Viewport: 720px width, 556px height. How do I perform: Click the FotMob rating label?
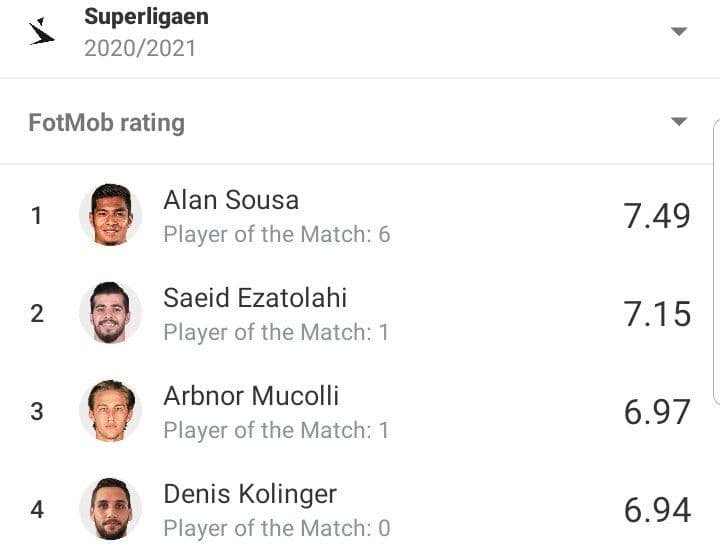(107, 123)
